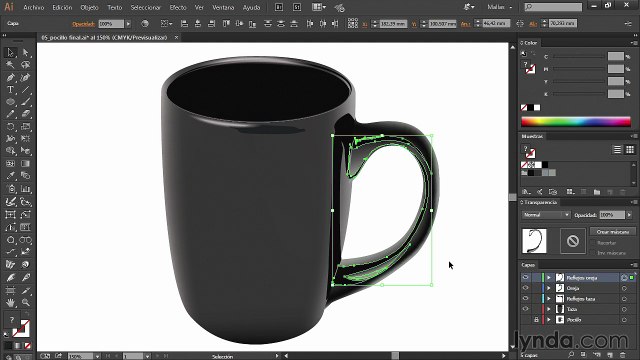Viewport: 640px width, 360px height.
Task: Click the K percentage input field
Action: click(616, 94)
